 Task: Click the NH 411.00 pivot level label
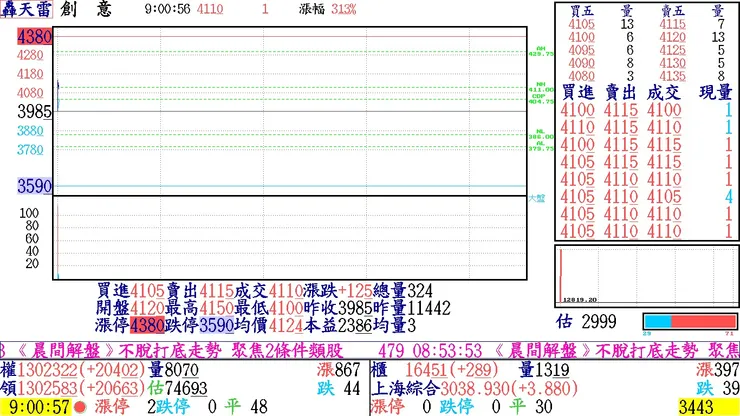(x=541, y=87)
